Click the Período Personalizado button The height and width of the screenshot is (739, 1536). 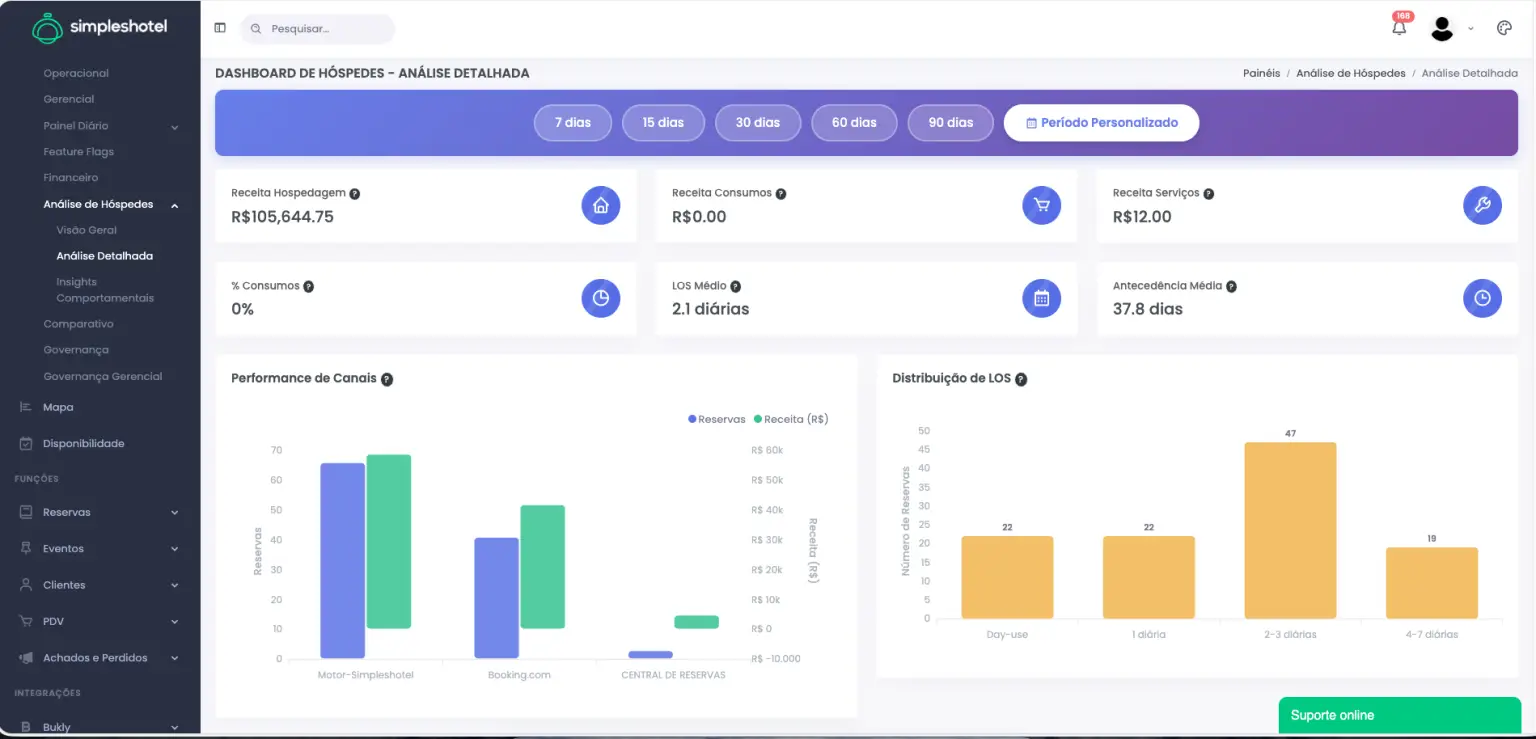[1101, 122]
